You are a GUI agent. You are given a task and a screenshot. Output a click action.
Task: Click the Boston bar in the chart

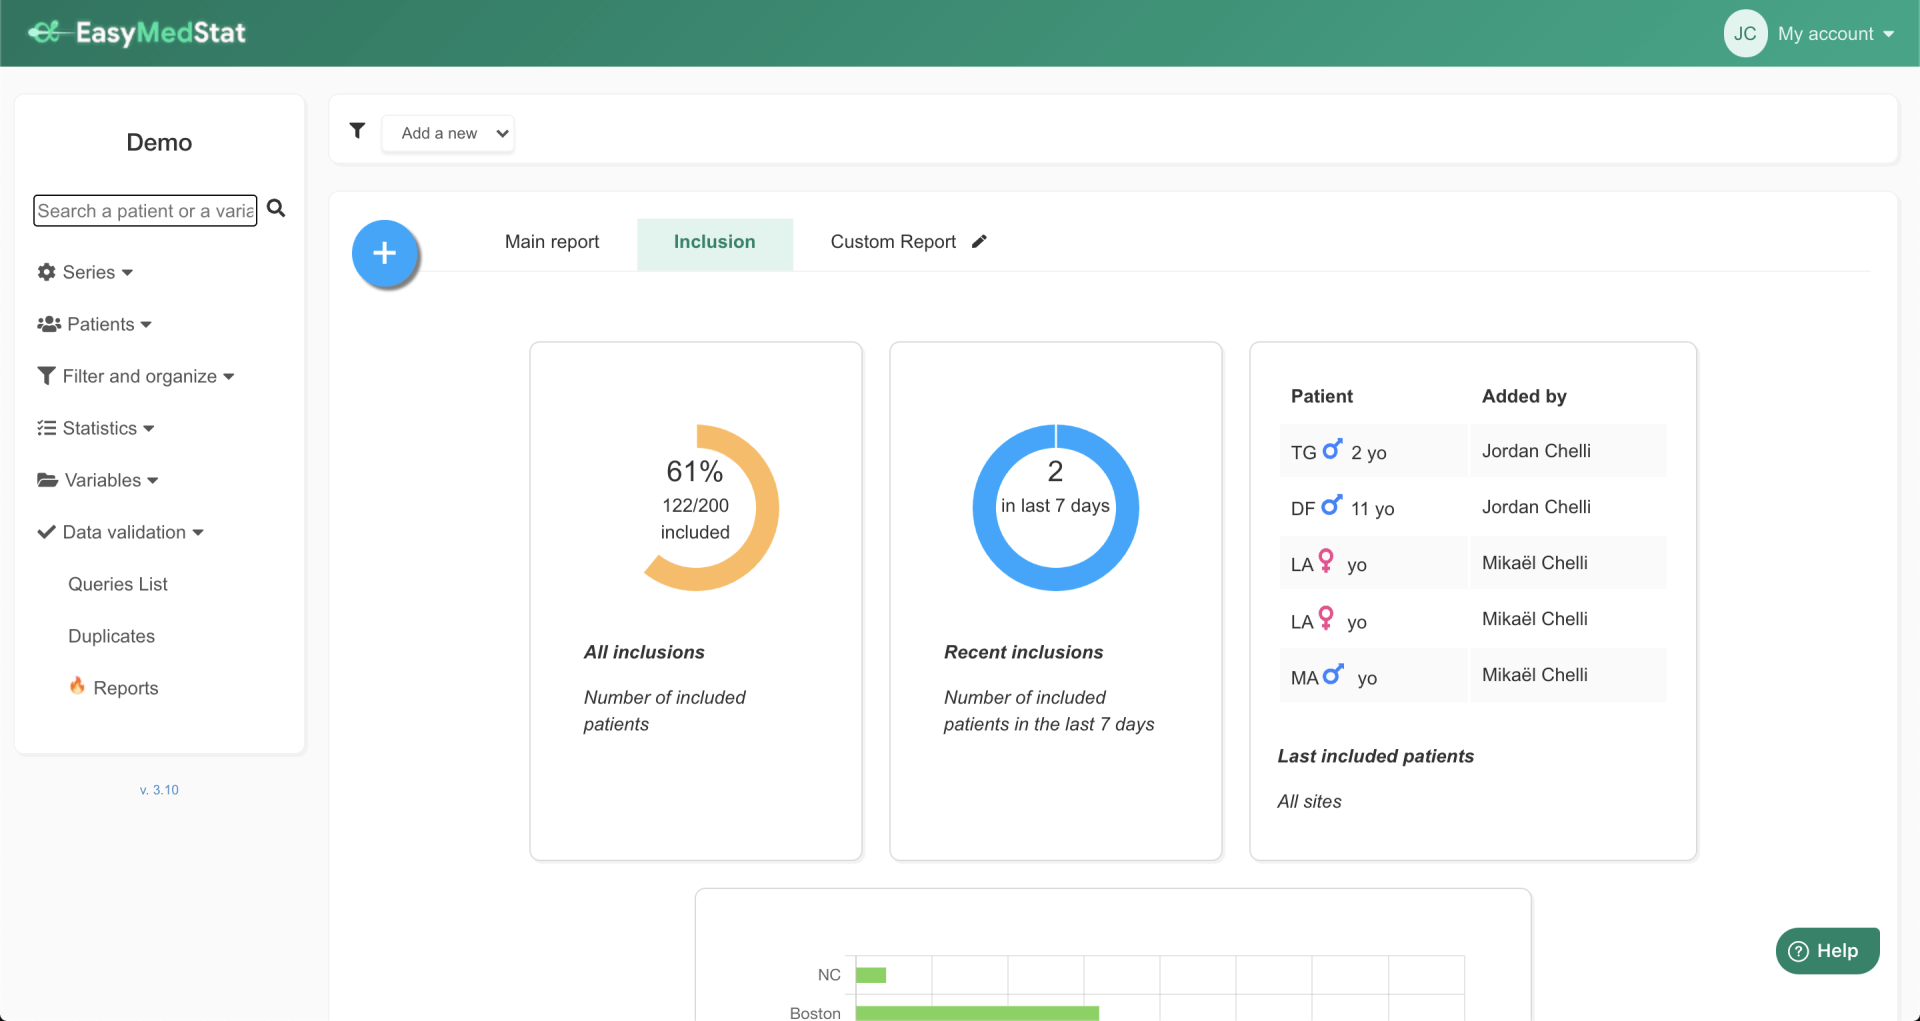click(977, 1013)
